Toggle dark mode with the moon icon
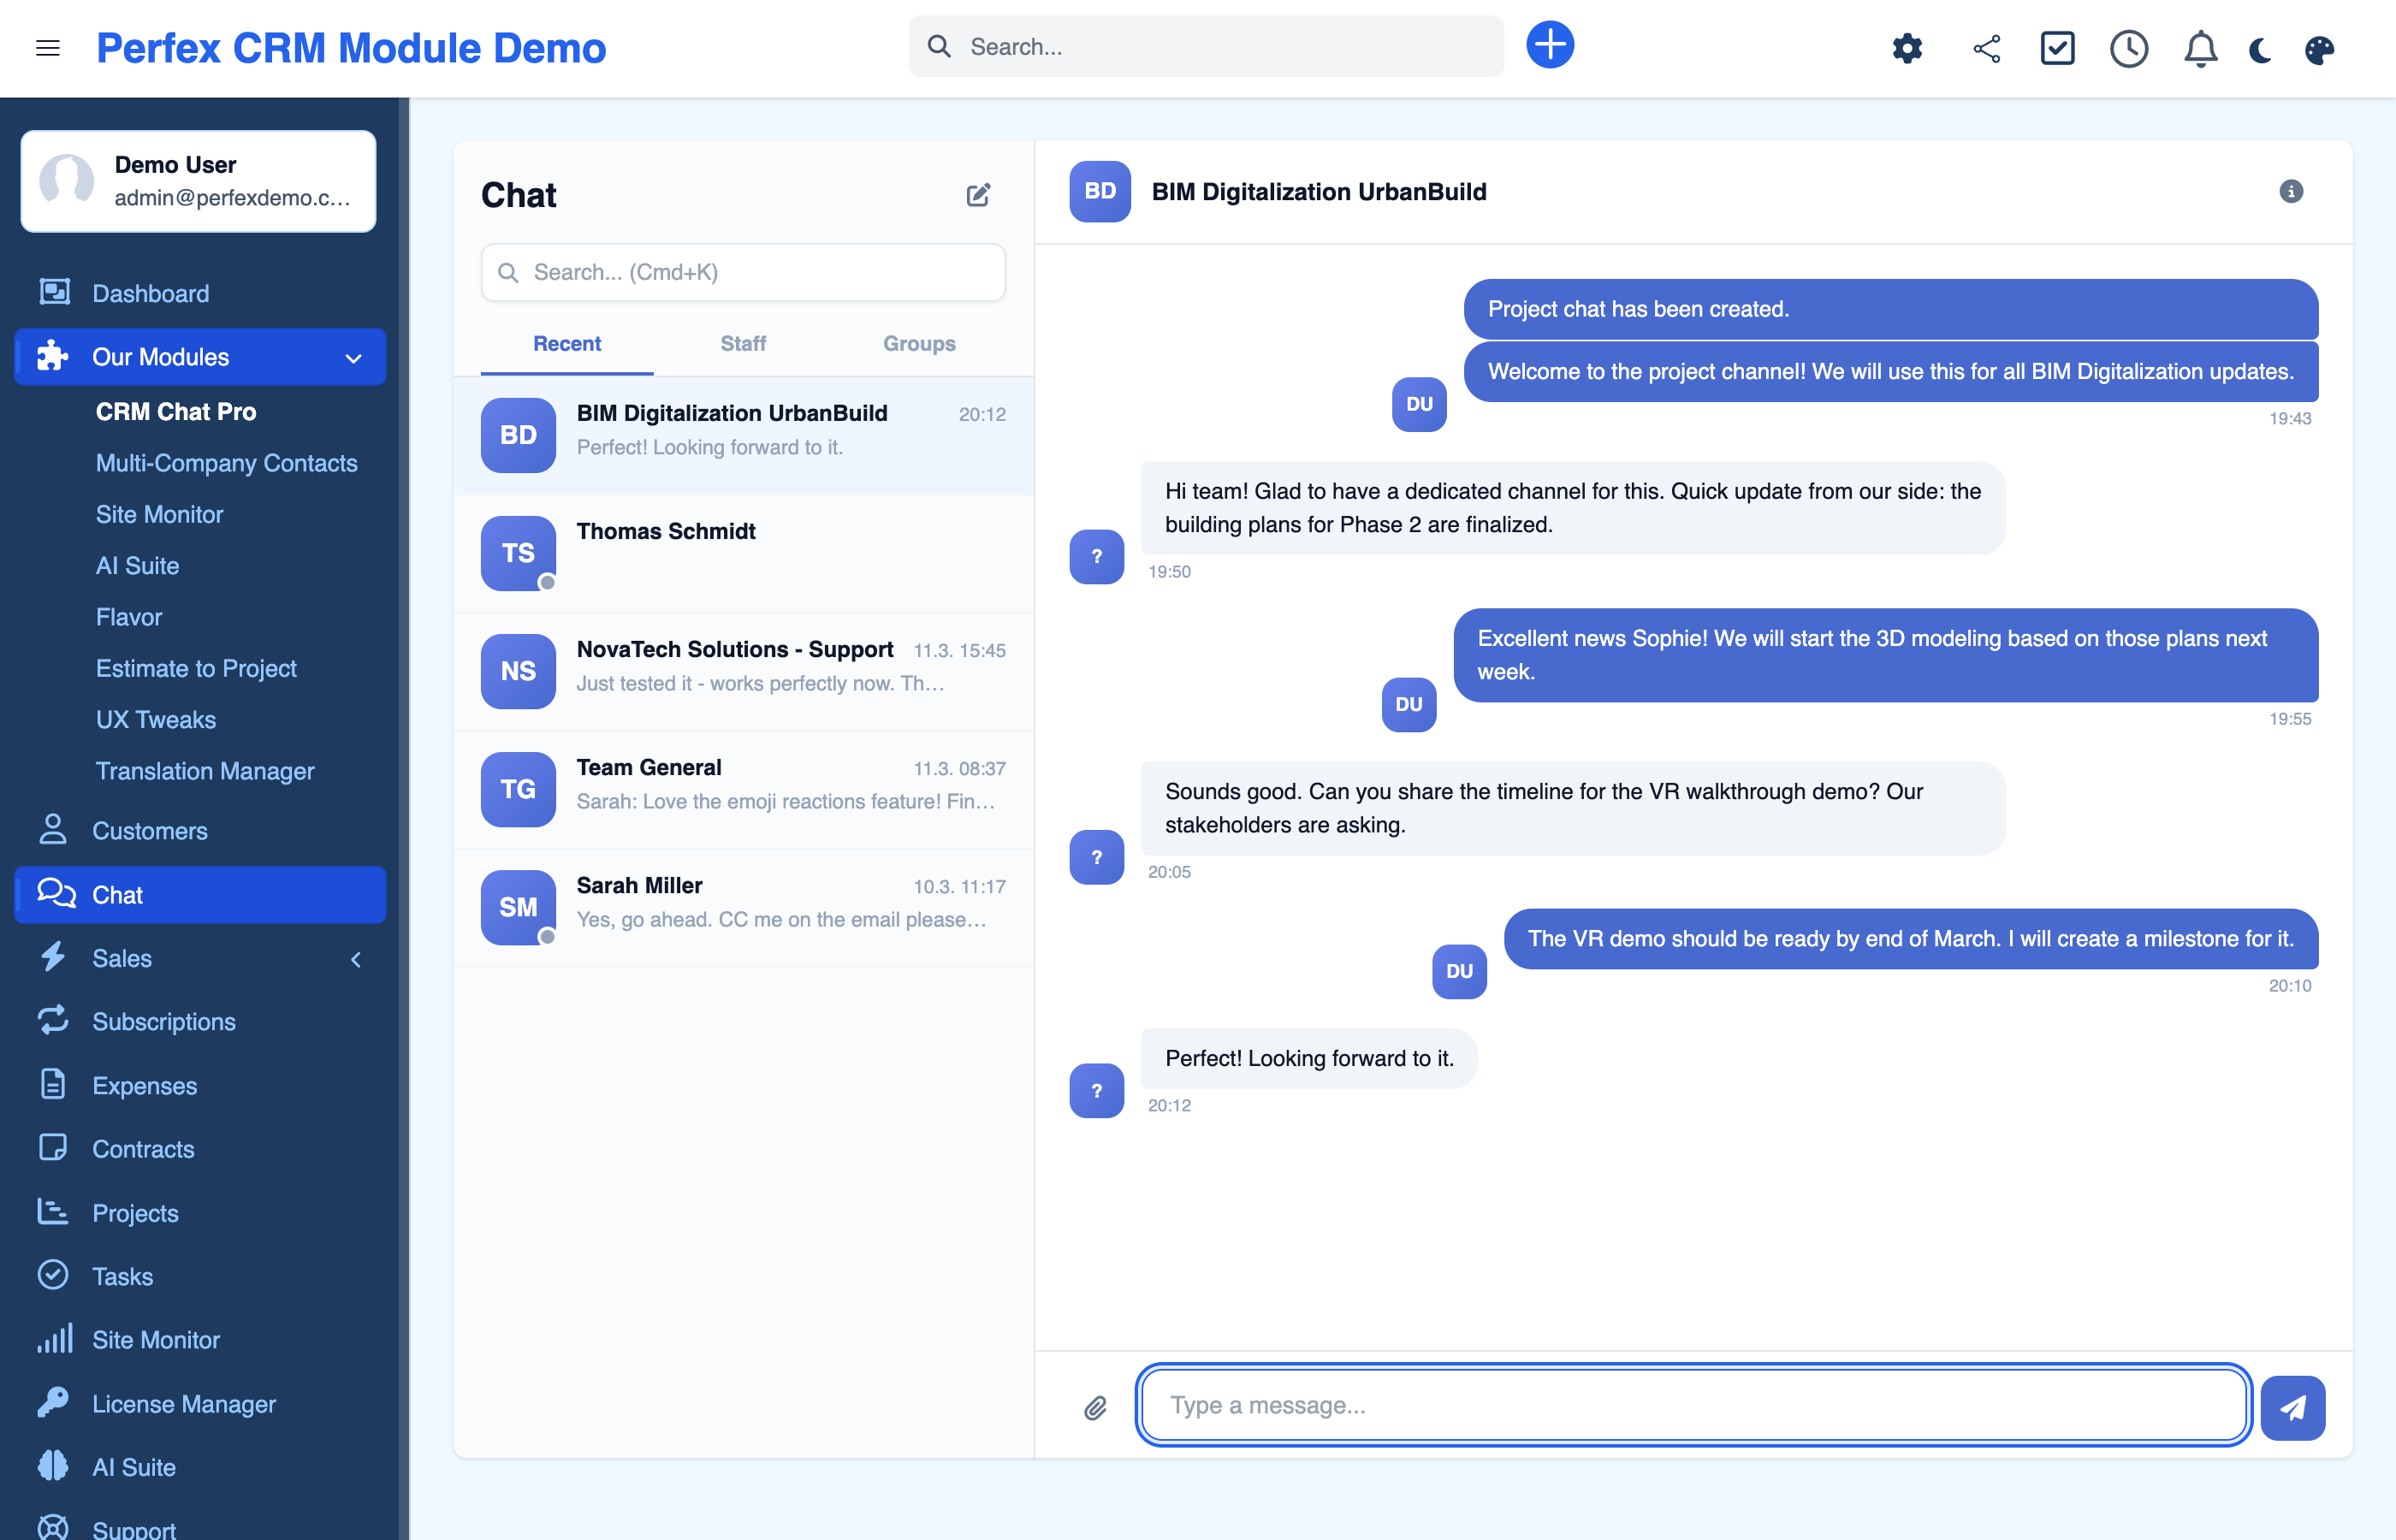Image resolution: width=2396 pixels, height=1540 pixels. pyautogui.click(x=2259, y=49)
